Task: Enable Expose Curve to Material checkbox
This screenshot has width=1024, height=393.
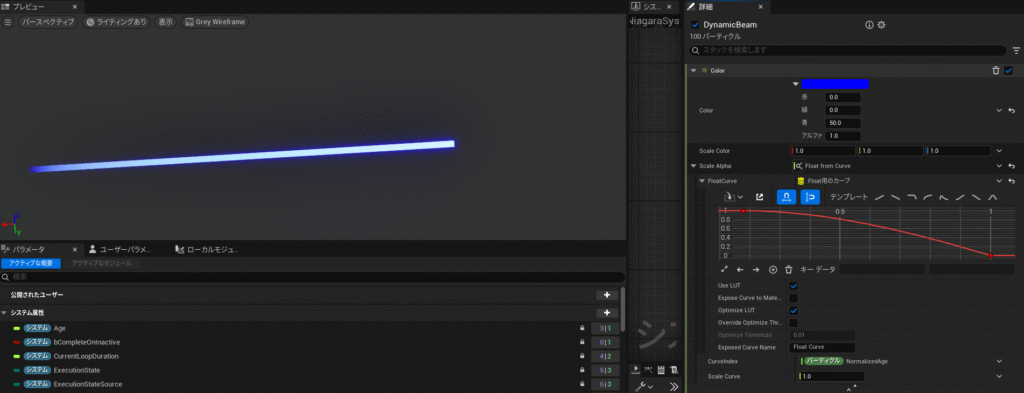Action: click(793, 298)
